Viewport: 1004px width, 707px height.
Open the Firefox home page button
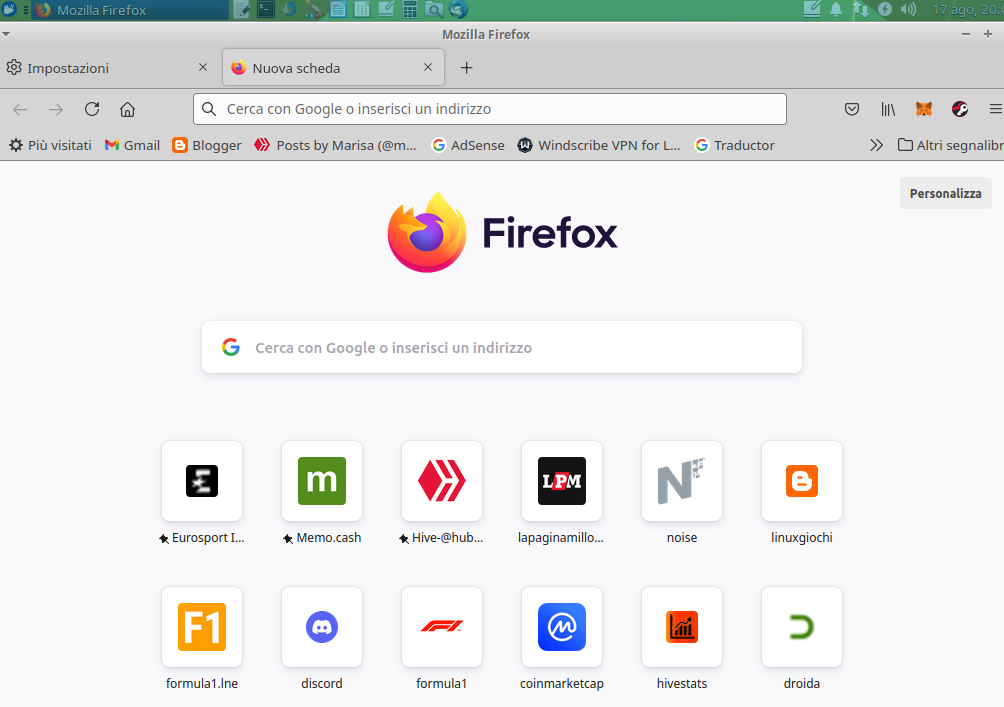[x=127, y=110]
